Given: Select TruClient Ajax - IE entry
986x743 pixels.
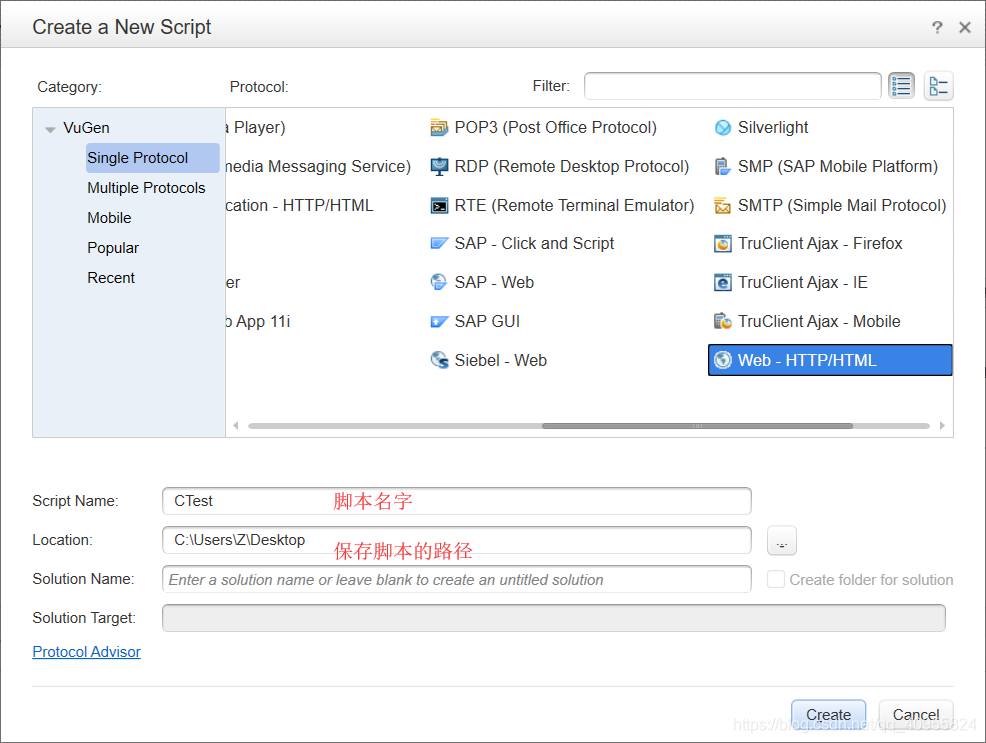Looking at the screenshot, I should click(x=802, y=282).
